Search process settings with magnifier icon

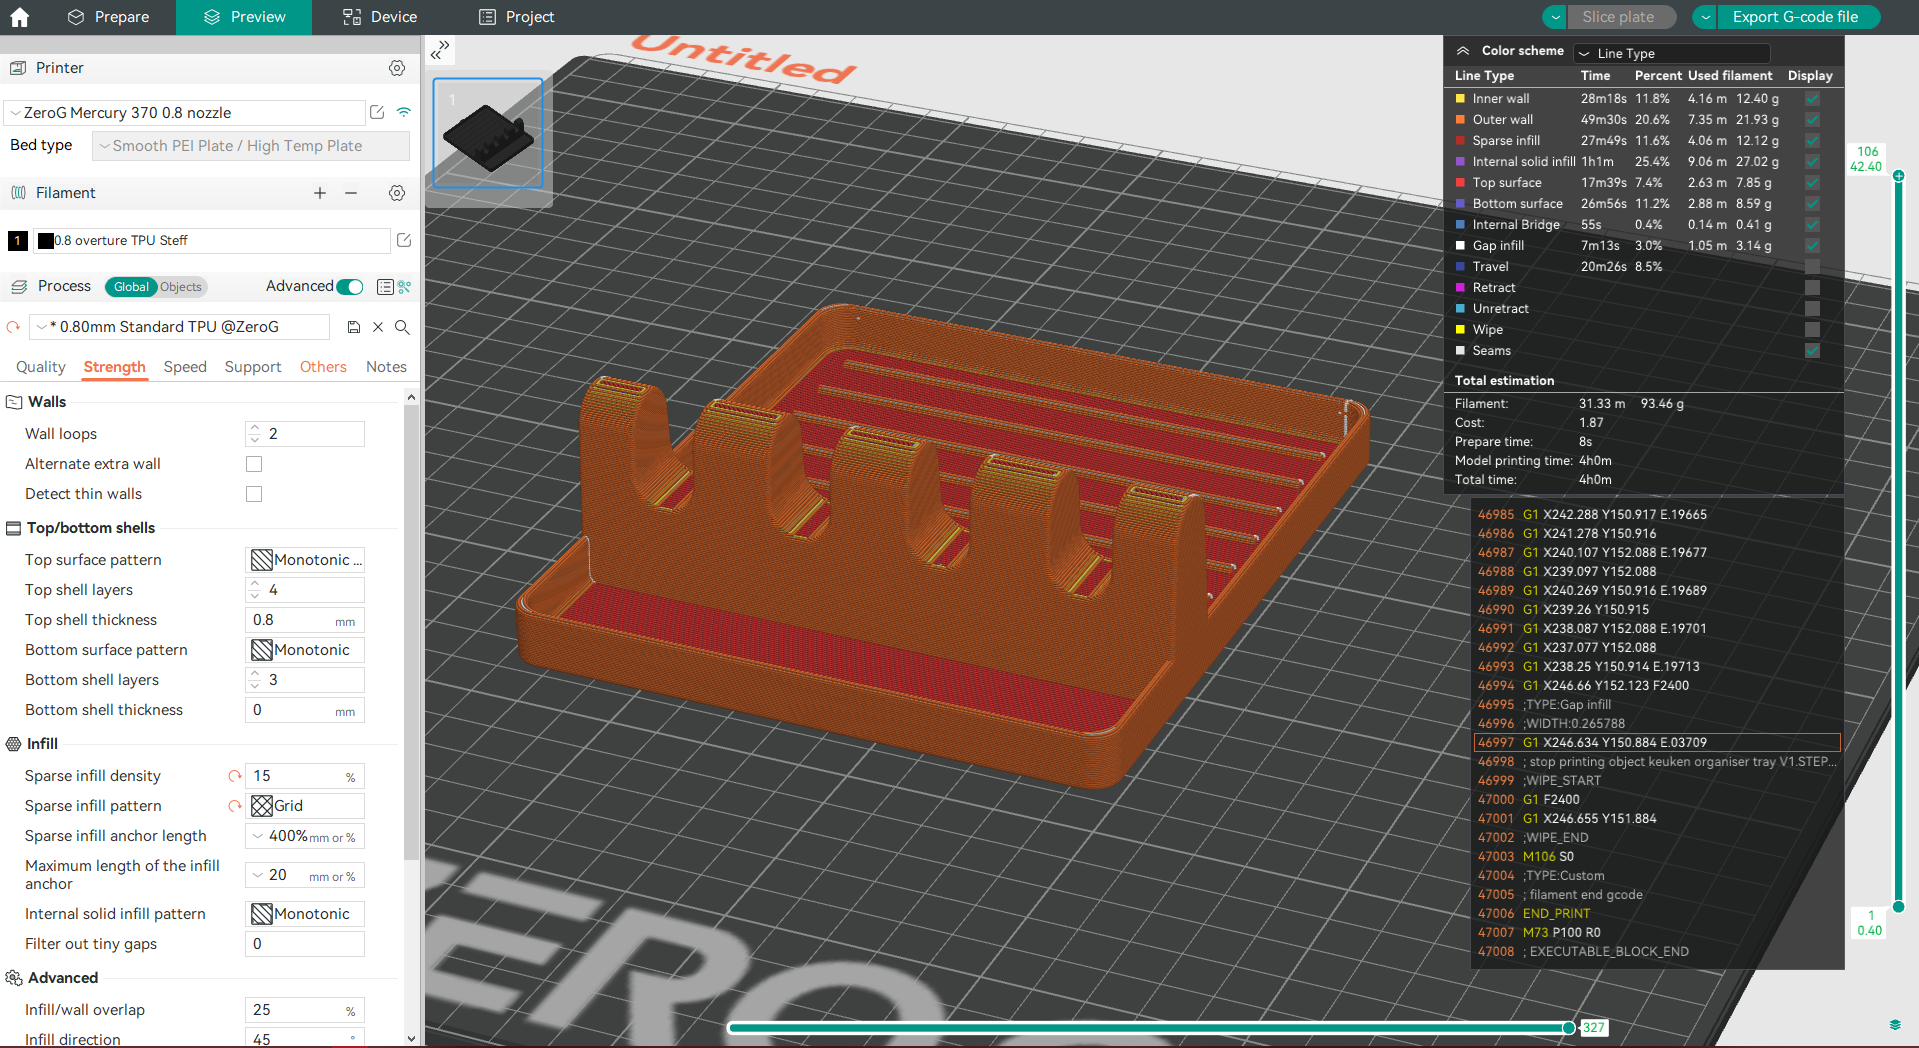pos(402,327)
